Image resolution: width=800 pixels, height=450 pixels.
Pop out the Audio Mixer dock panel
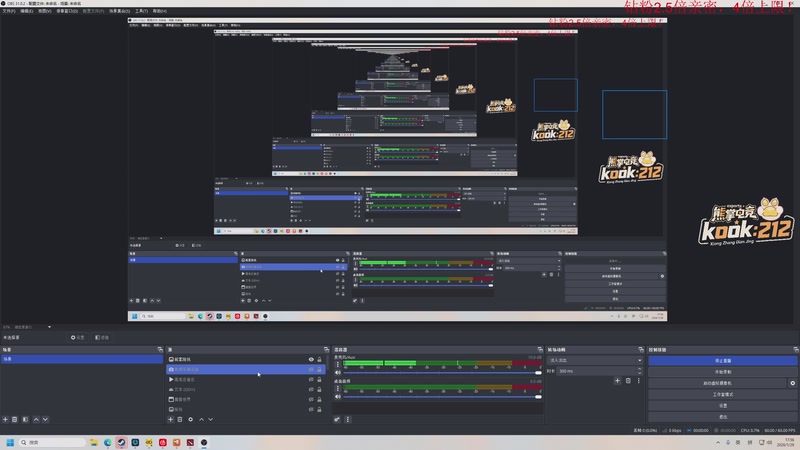point(540,349)
